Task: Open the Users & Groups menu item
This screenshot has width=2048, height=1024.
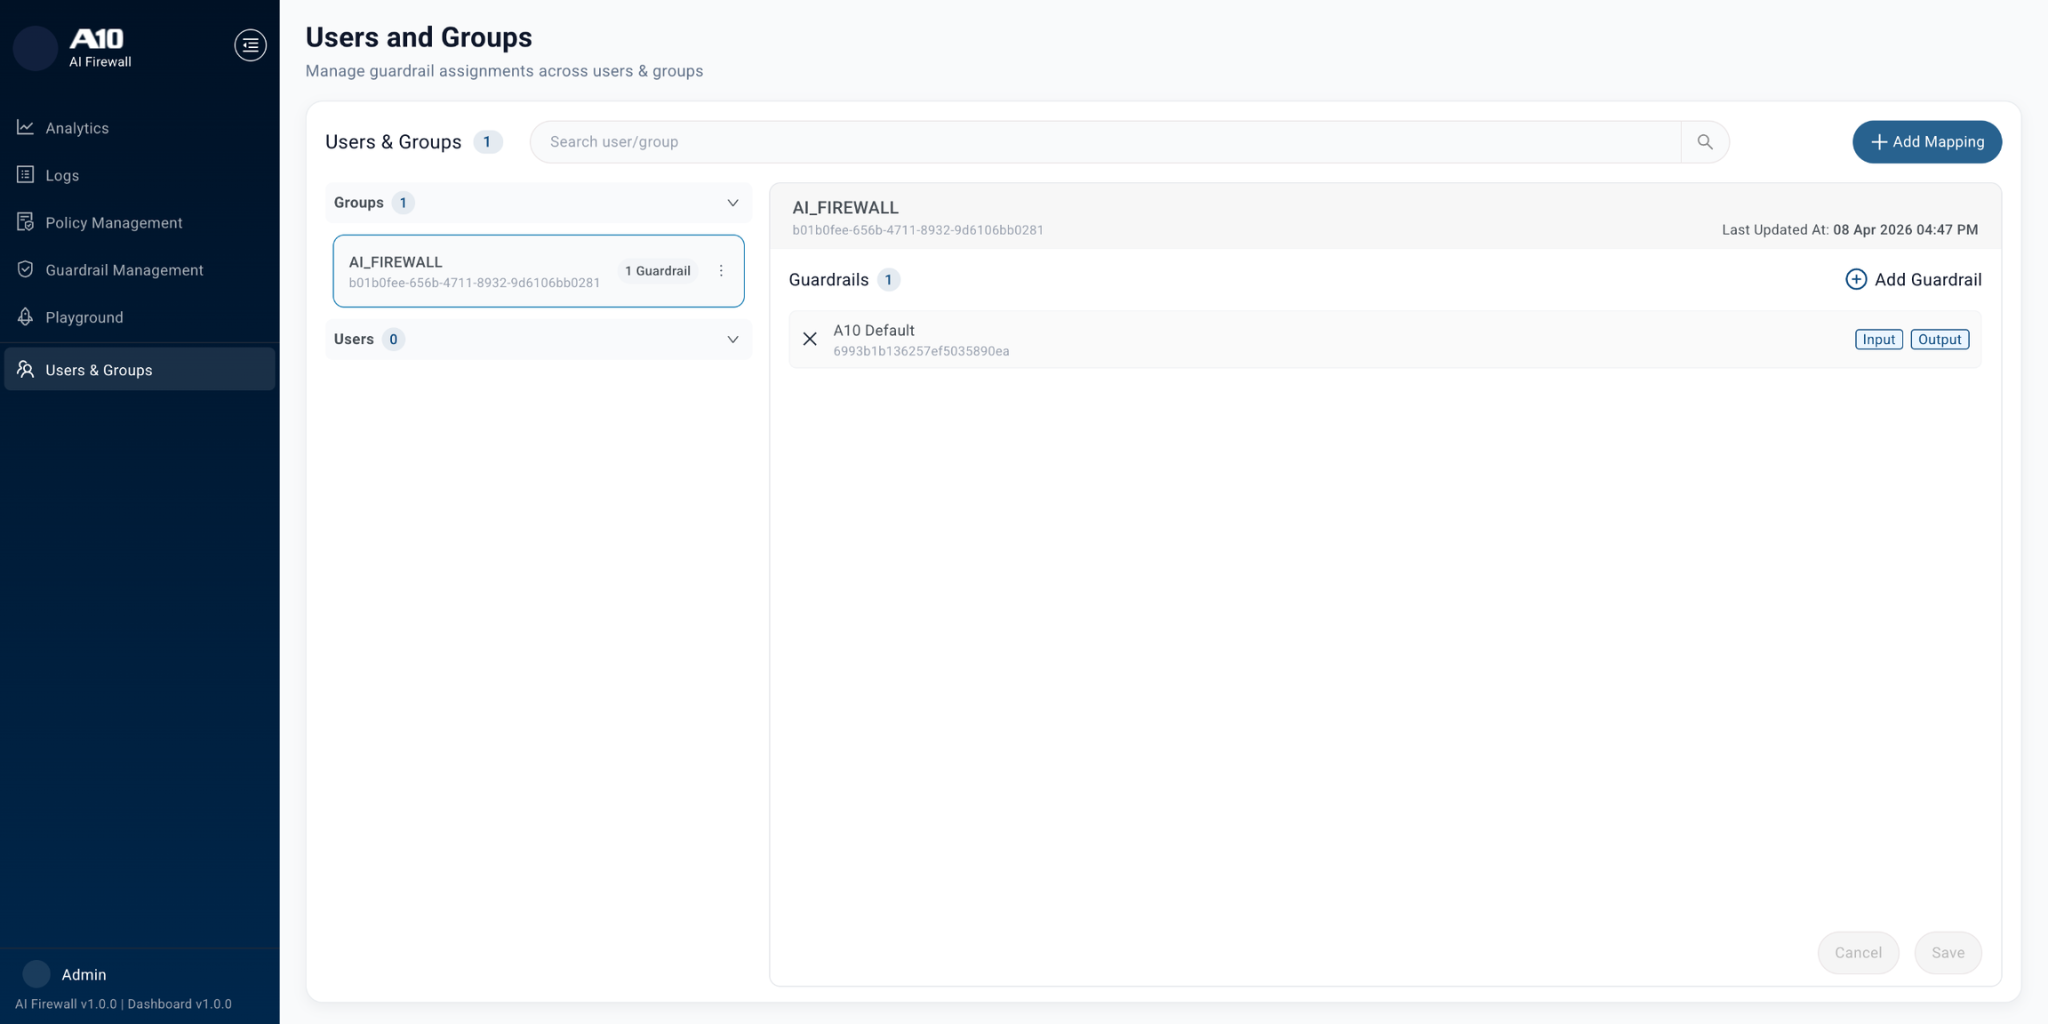Action: click(x=99, y=370)
